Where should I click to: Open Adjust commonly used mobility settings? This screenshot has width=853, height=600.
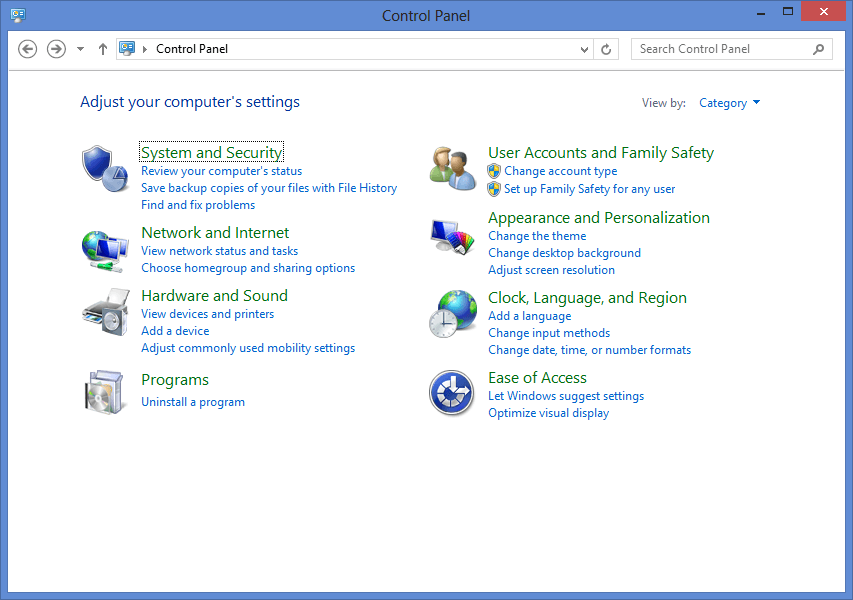(x=248, y=348)
